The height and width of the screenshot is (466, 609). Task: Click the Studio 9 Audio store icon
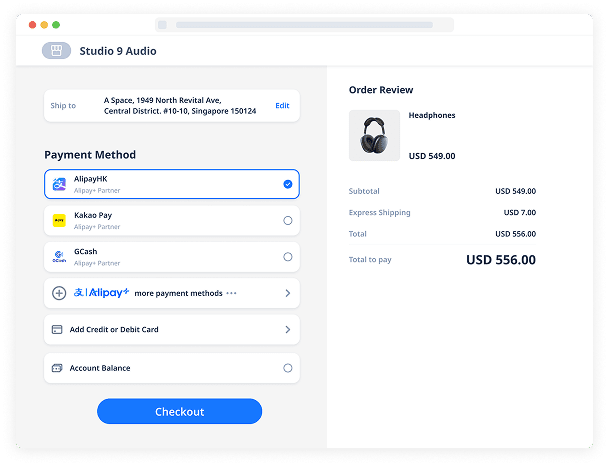point(56,51)
